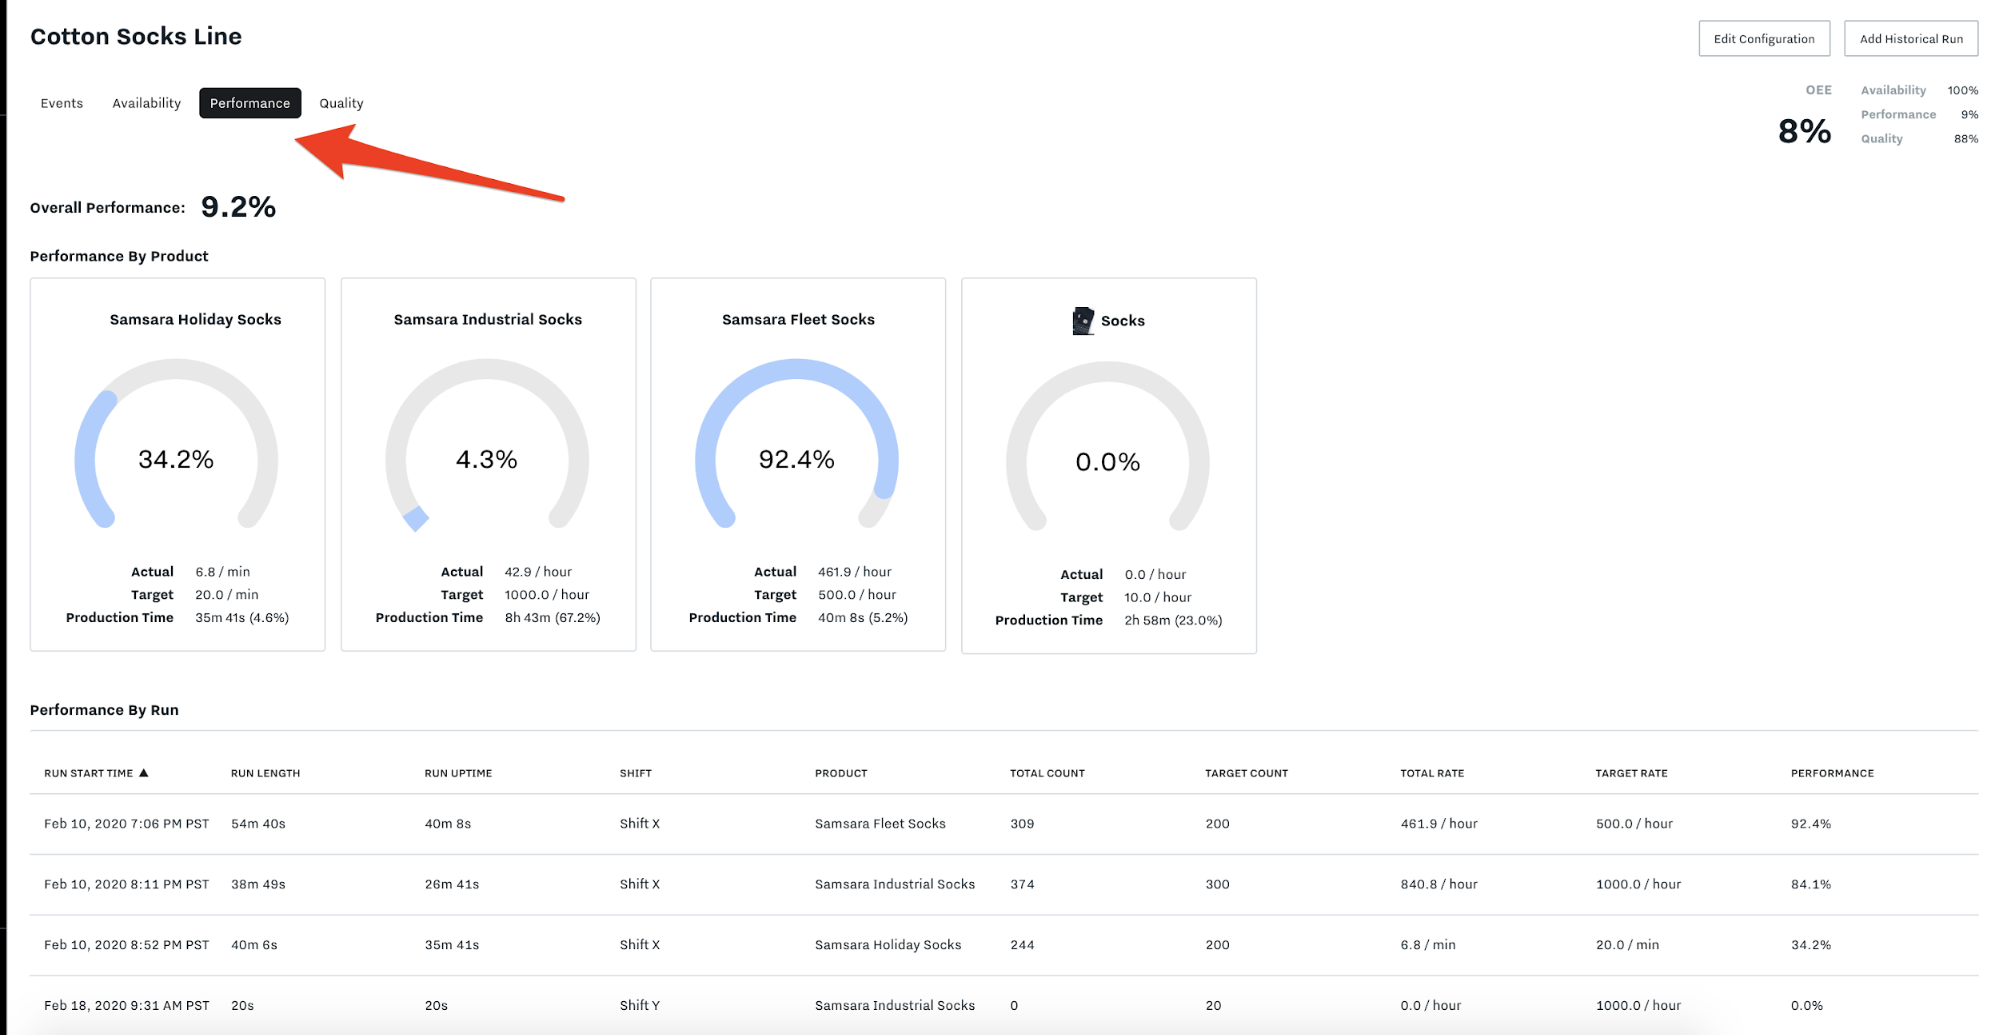Sort by Run Start Time arrow

click(x=144, y=773)
